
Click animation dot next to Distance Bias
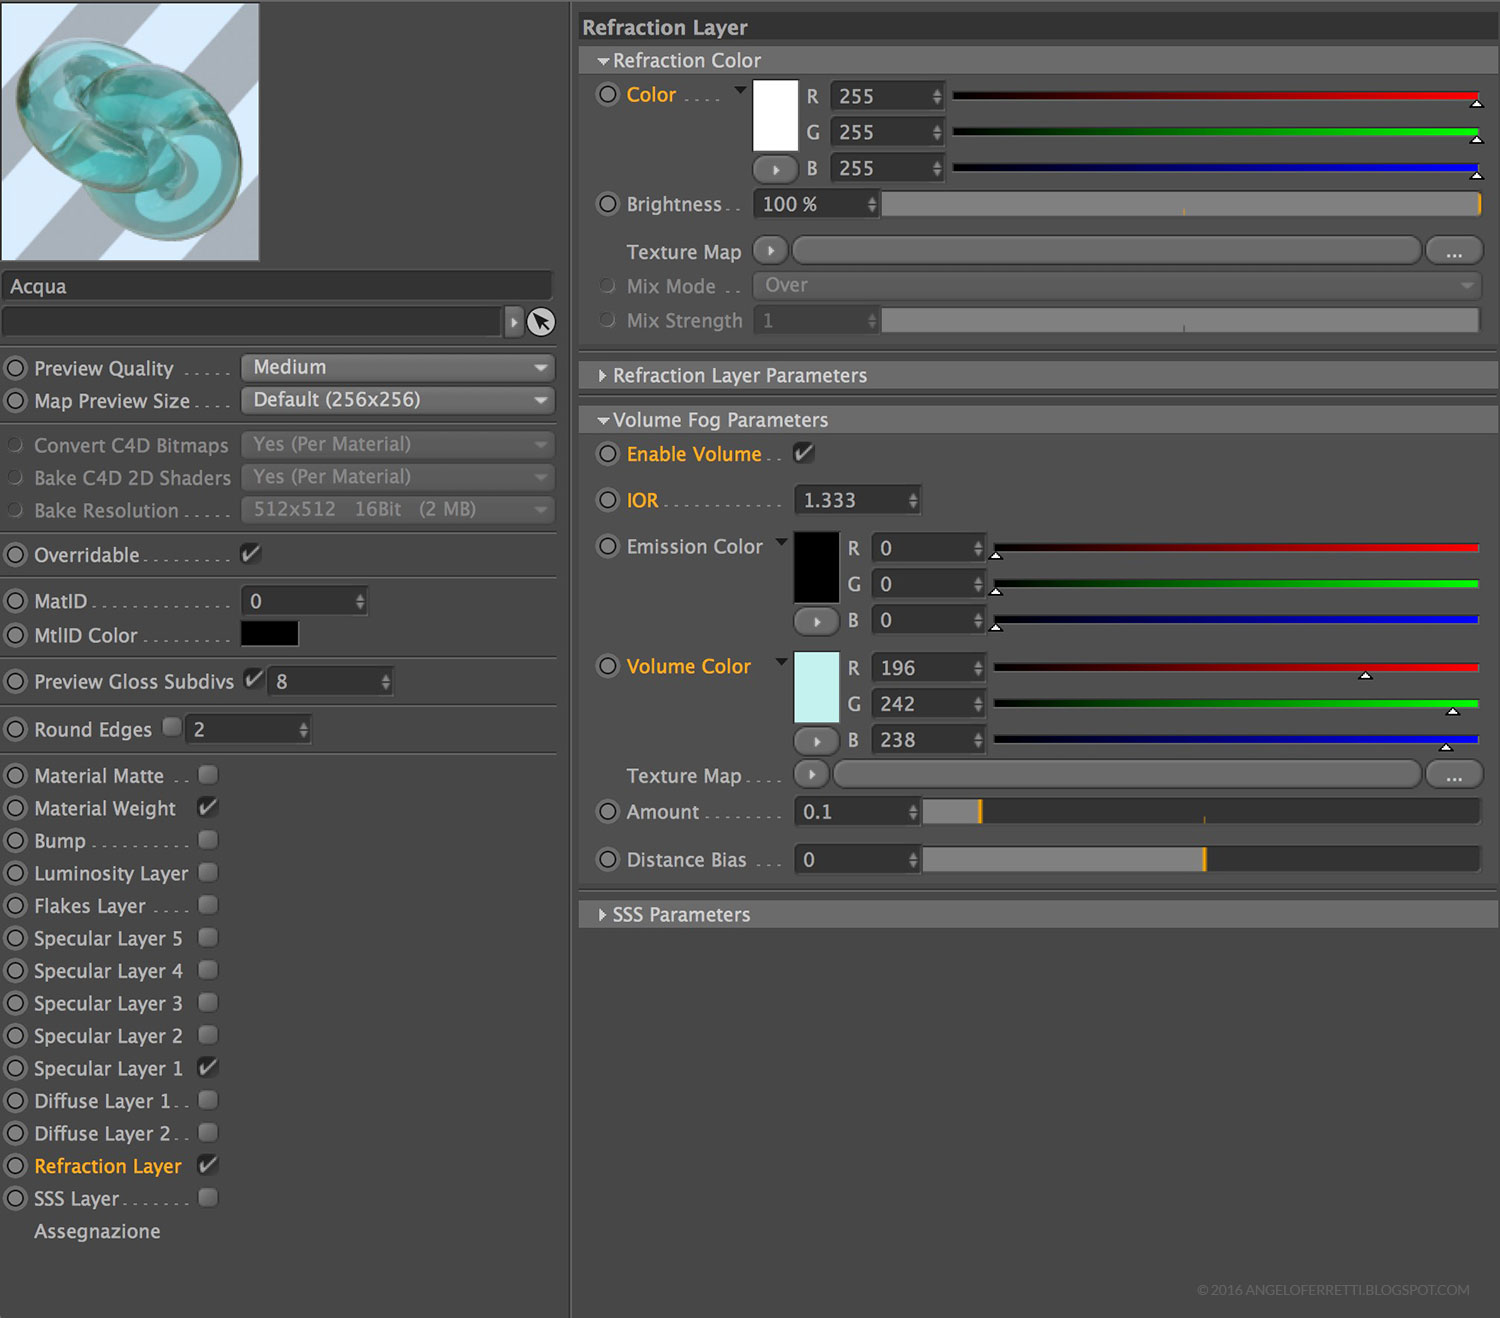click(x=608, y=860)
